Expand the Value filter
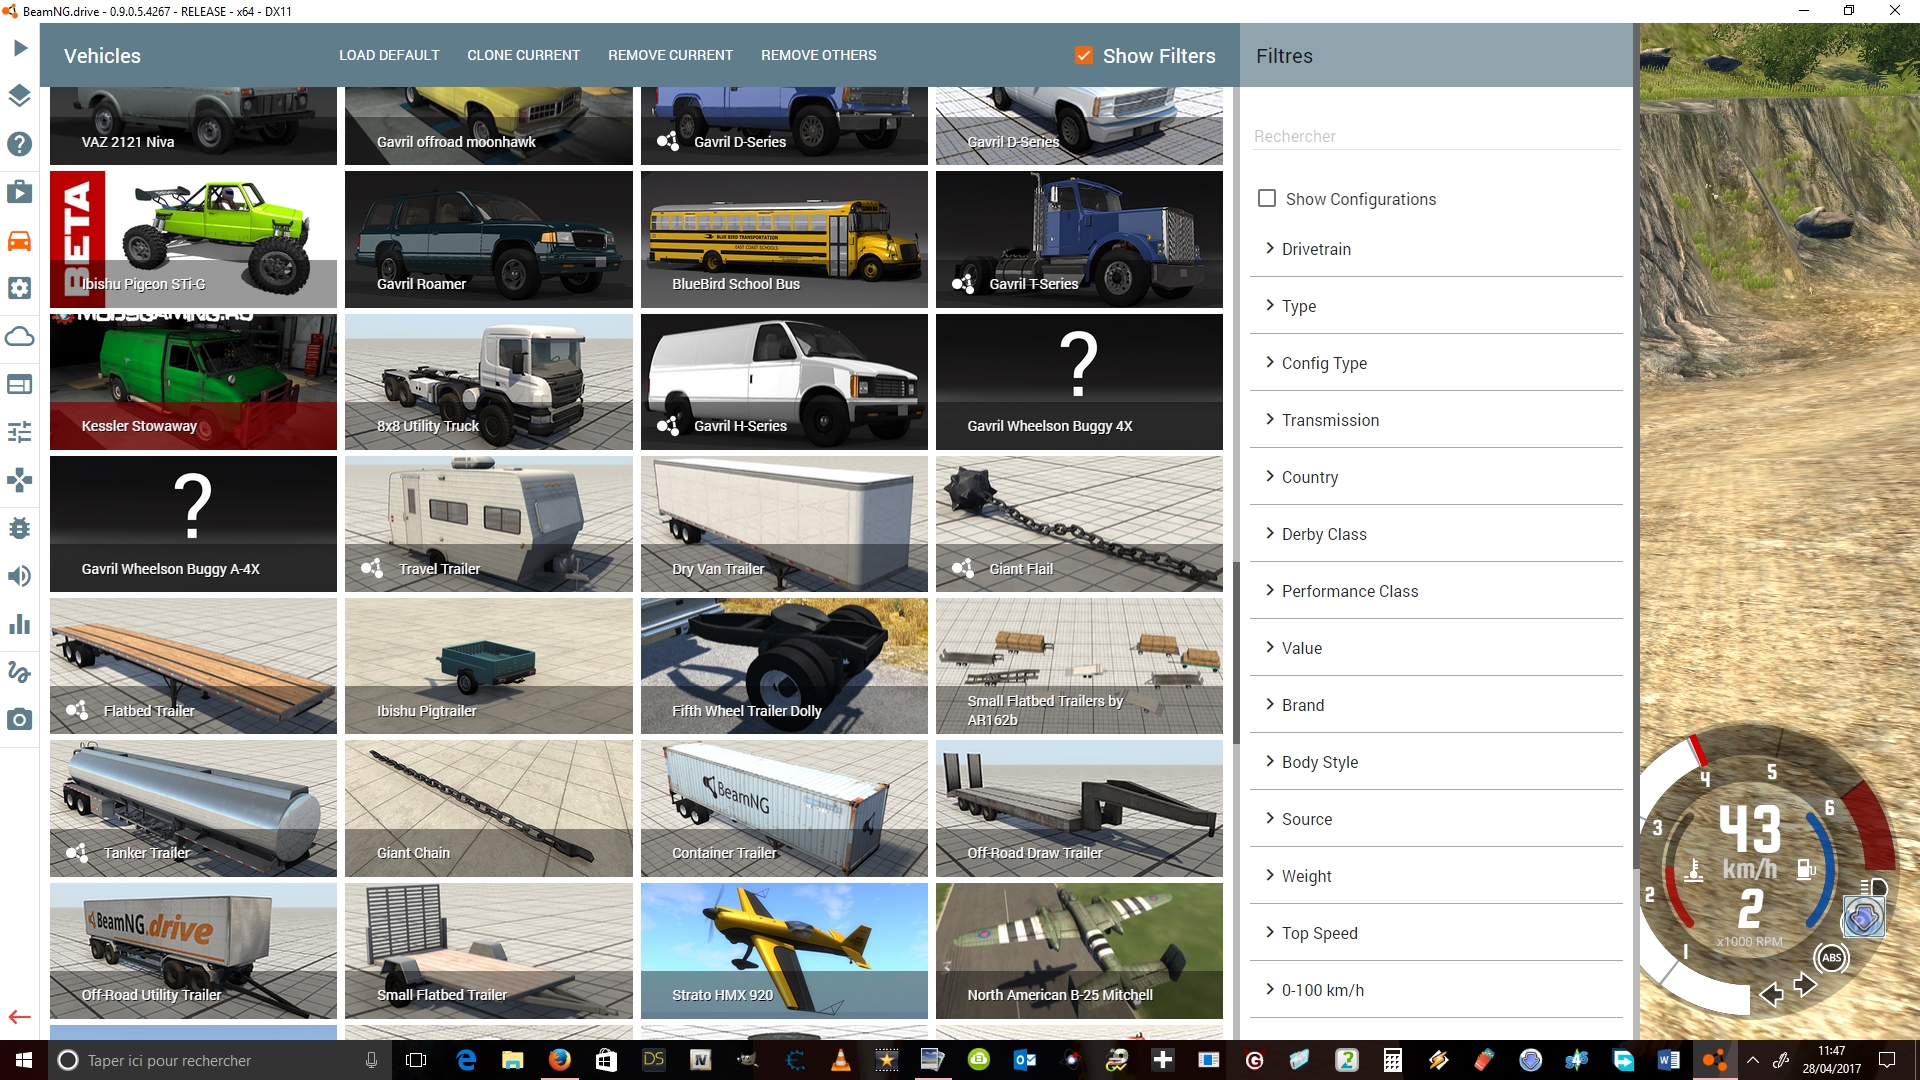This screenshot has width=1920, height=1080. click(1436, 648)
